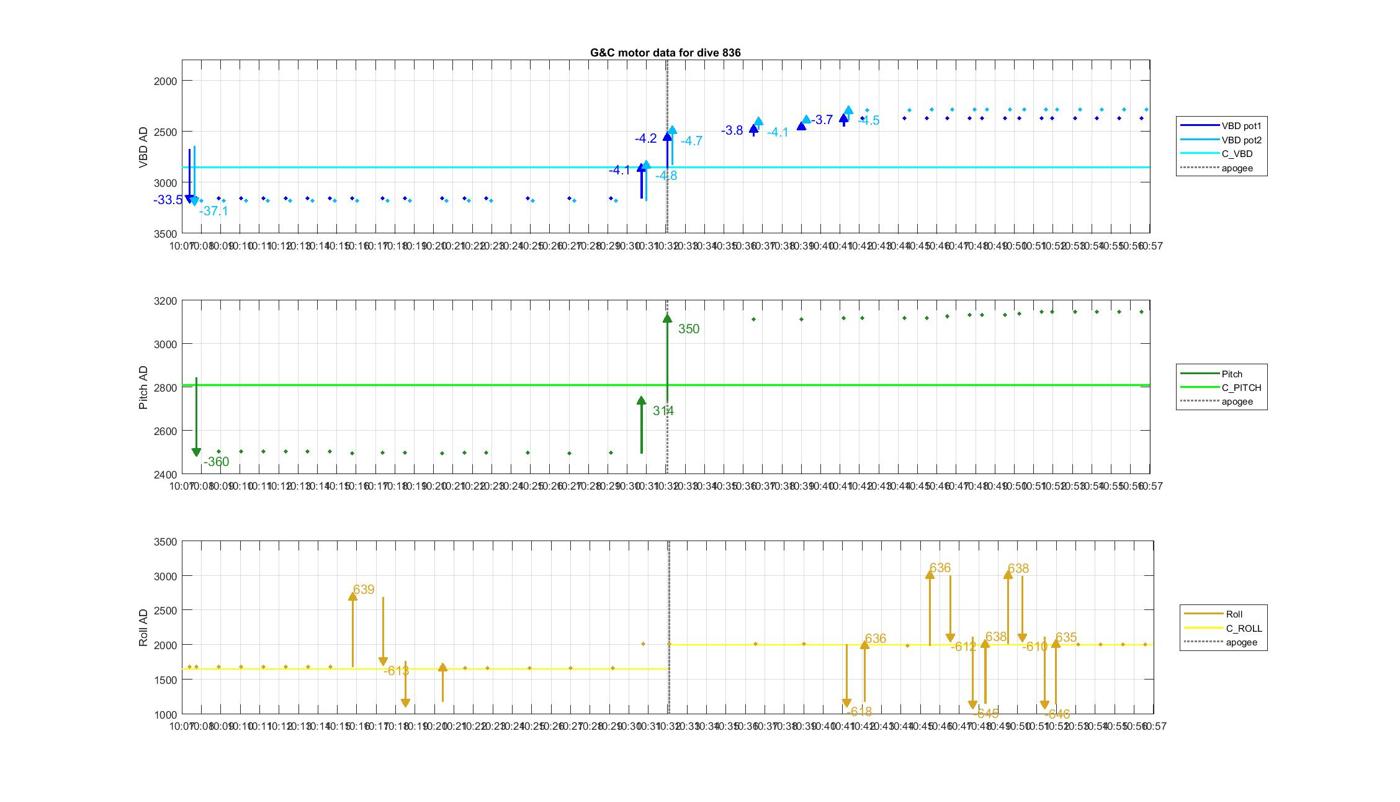
Task: Click the "-646" roll data label
Action: (x=1058, y=715)
